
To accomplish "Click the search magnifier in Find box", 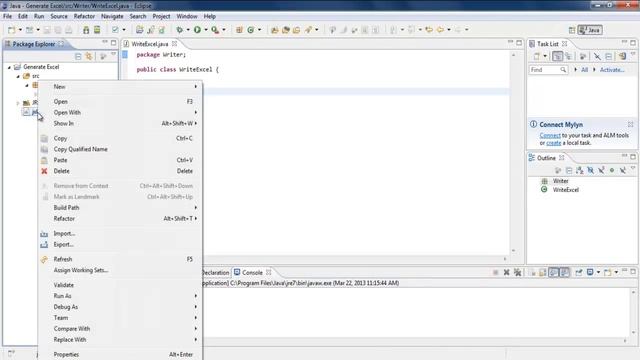I will coord(563,70).
